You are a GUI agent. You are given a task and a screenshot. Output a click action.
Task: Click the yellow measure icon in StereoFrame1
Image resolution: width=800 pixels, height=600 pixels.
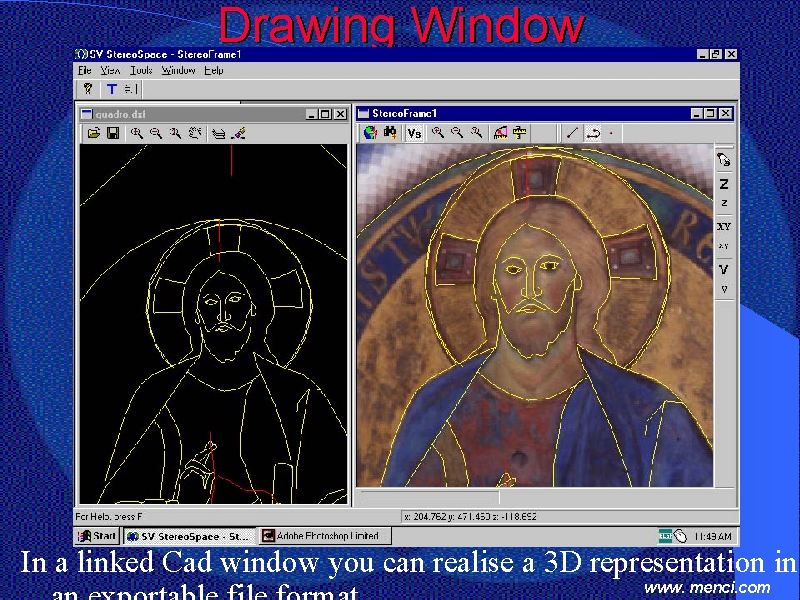click(519, 133)
